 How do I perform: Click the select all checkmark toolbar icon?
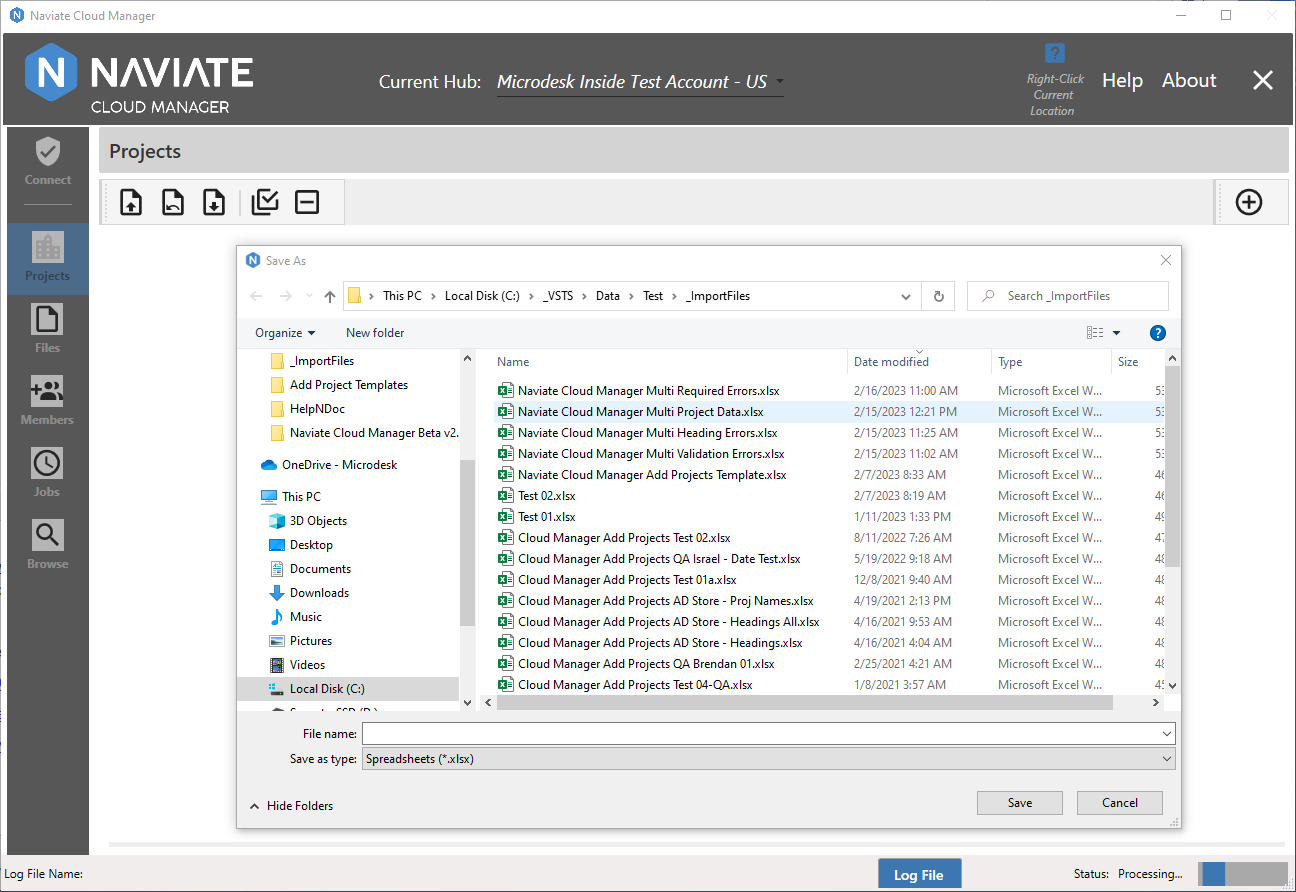pyautogui.click(x=265, y=202)
